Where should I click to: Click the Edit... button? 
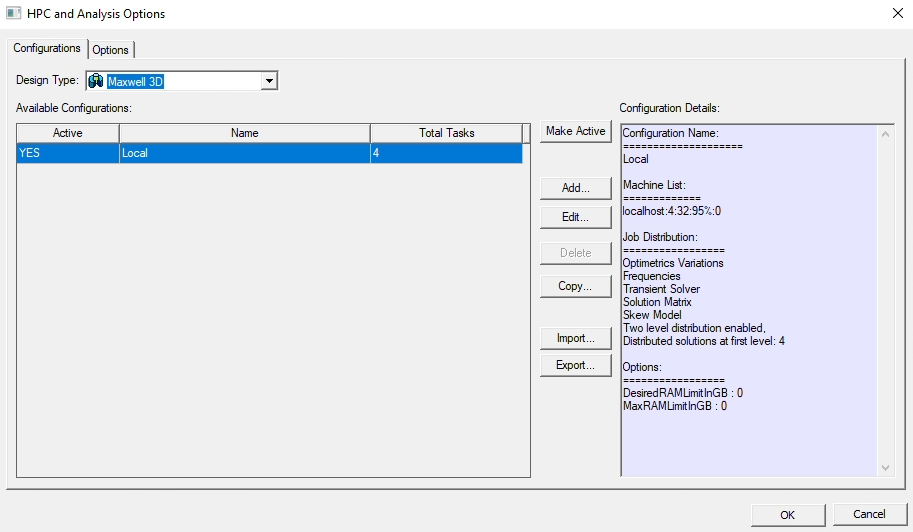pyautogui.click(x=575, y=217)
